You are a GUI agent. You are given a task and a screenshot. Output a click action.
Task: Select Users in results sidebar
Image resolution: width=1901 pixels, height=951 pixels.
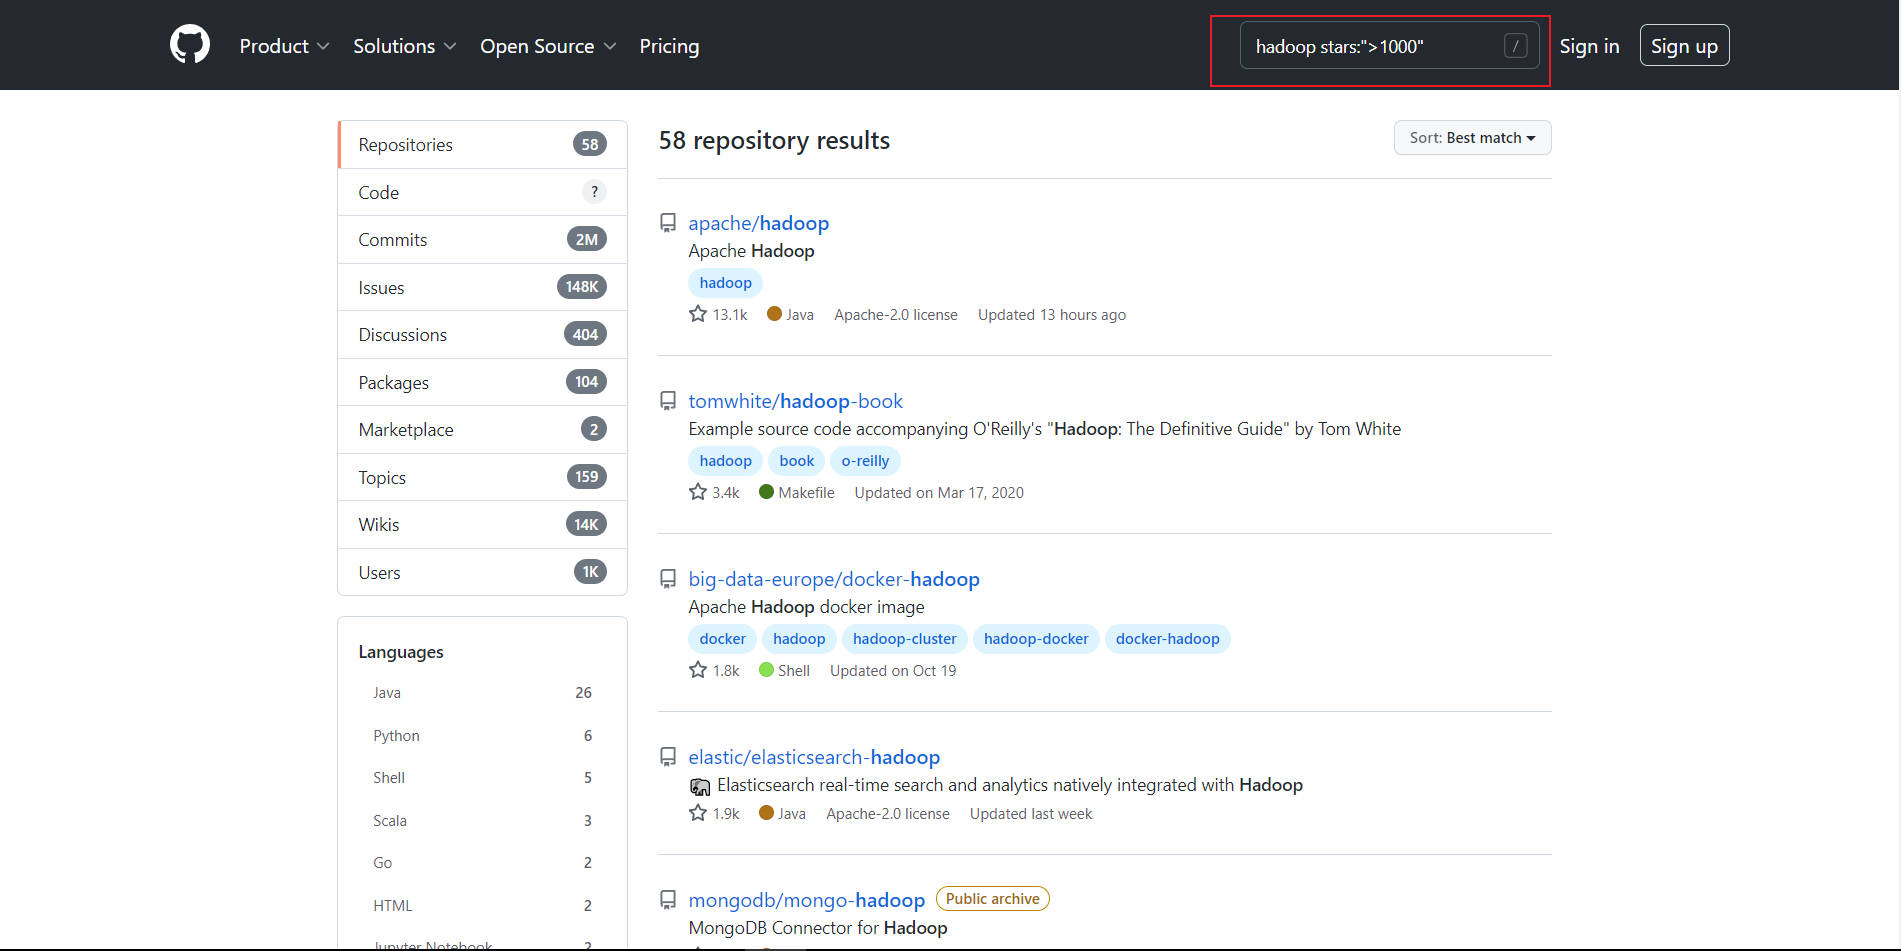[x=482, y=572]
